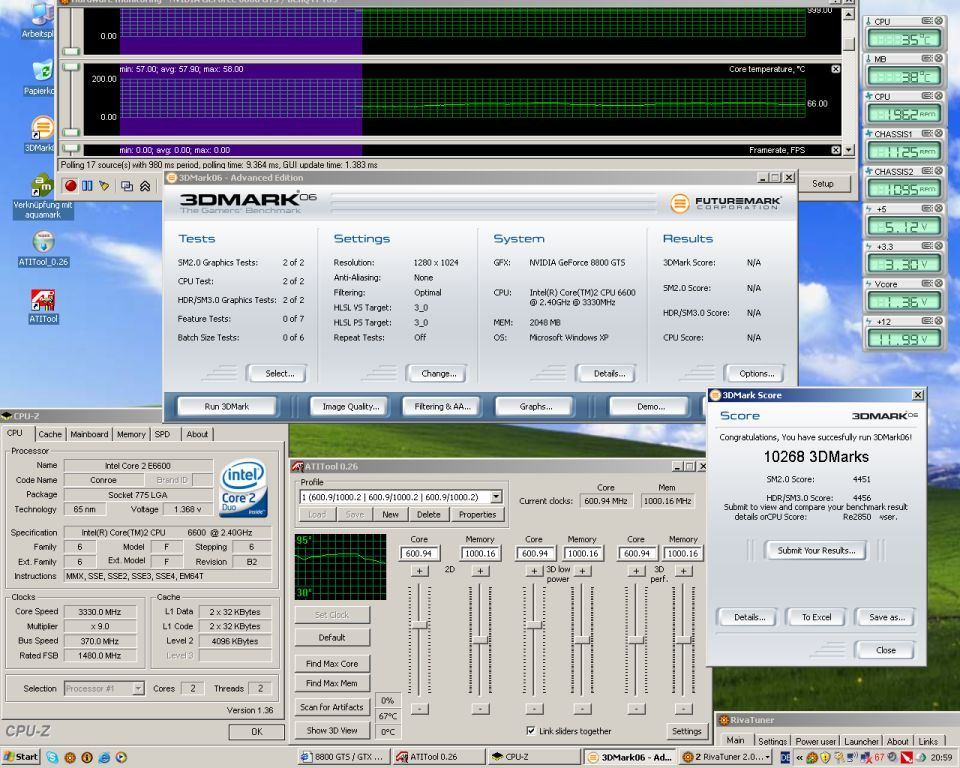
Task: Click Submit Your Results button
Action: click(816, 550)
